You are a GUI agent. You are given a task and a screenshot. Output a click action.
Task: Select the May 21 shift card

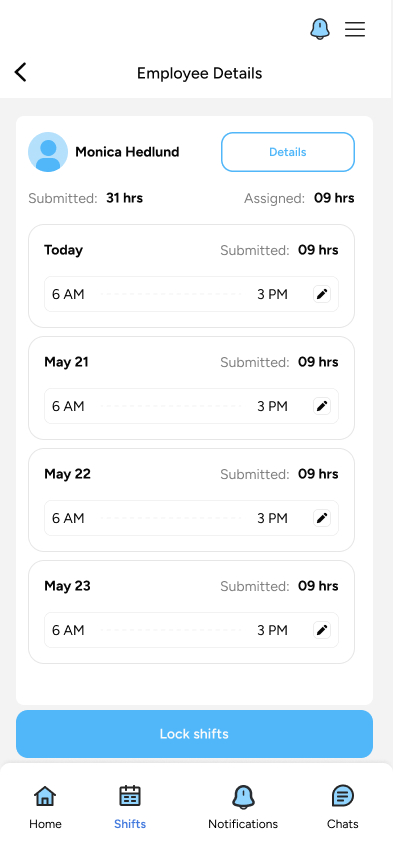pos(191,388)
